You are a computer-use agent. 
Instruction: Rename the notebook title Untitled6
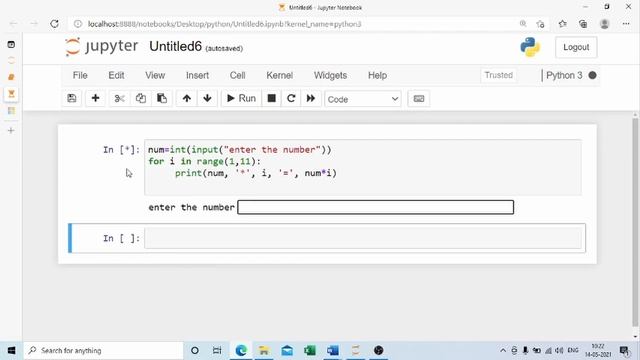click(x=176, y=47)
